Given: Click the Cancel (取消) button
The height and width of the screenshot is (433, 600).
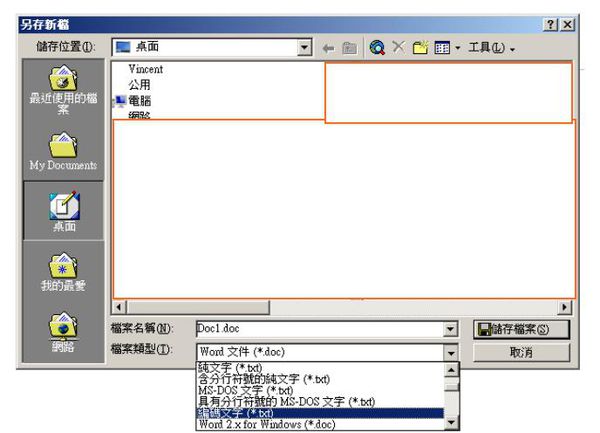Looking at the screenshot, I should [521, 353].
